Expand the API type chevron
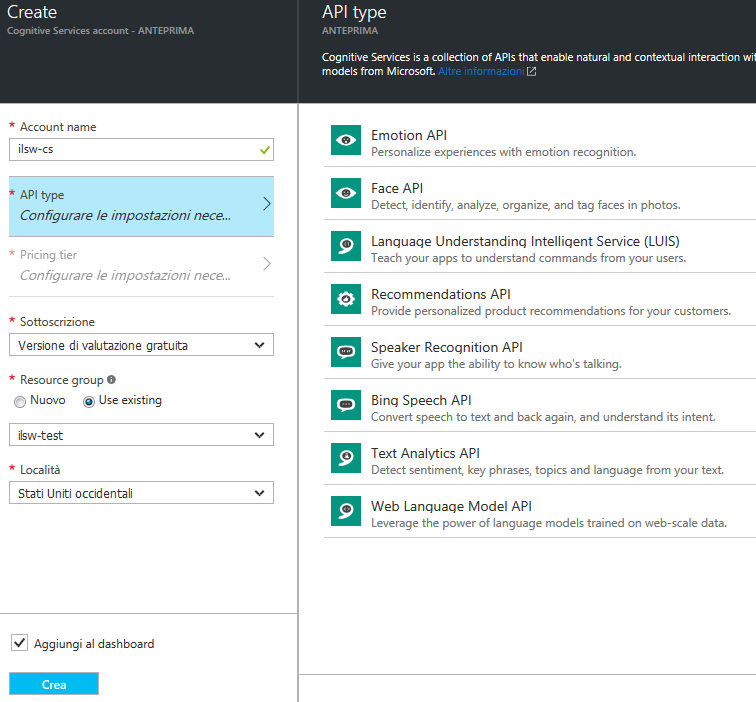Image resolution: width=756 pixels, height=702 pixels. point(267,204)
